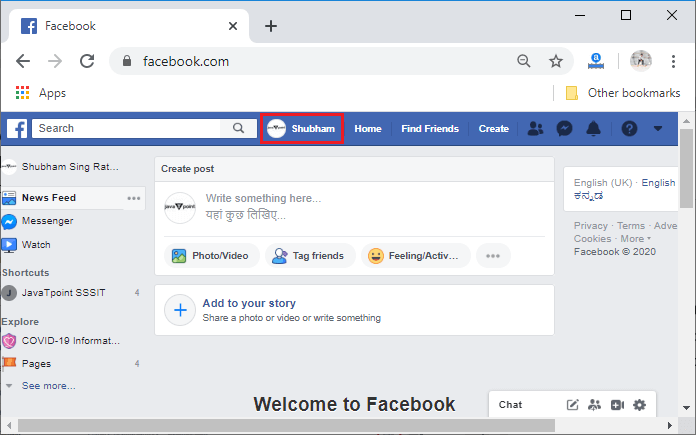Viewport: 696px width, 435px height.
Task: Click vertical scrollbar up arrow
Action: 686,121
